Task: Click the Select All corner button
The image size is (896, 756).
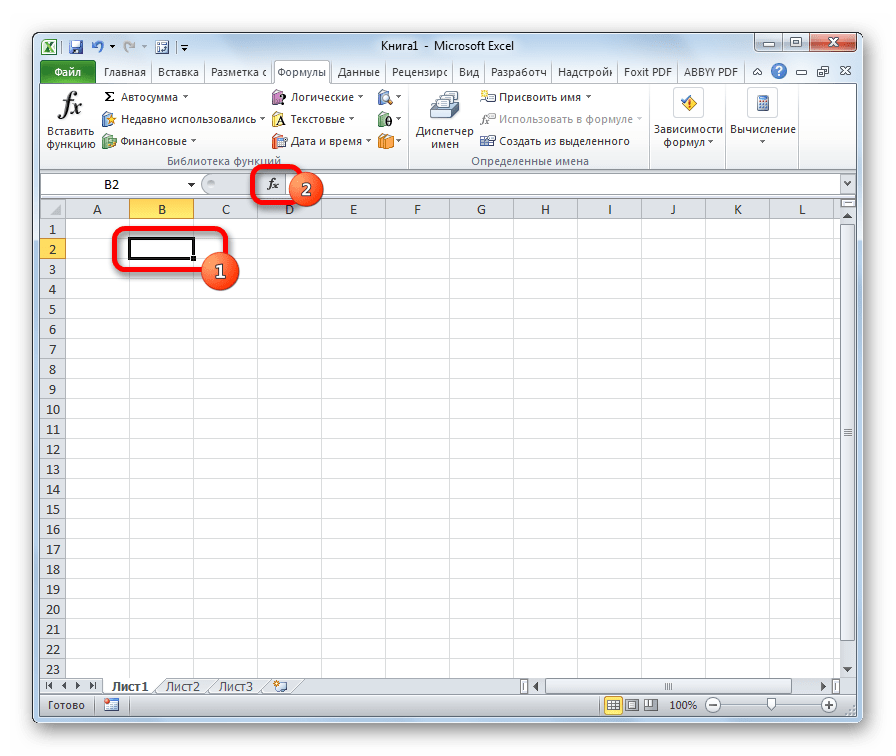Action: [53, 209]
